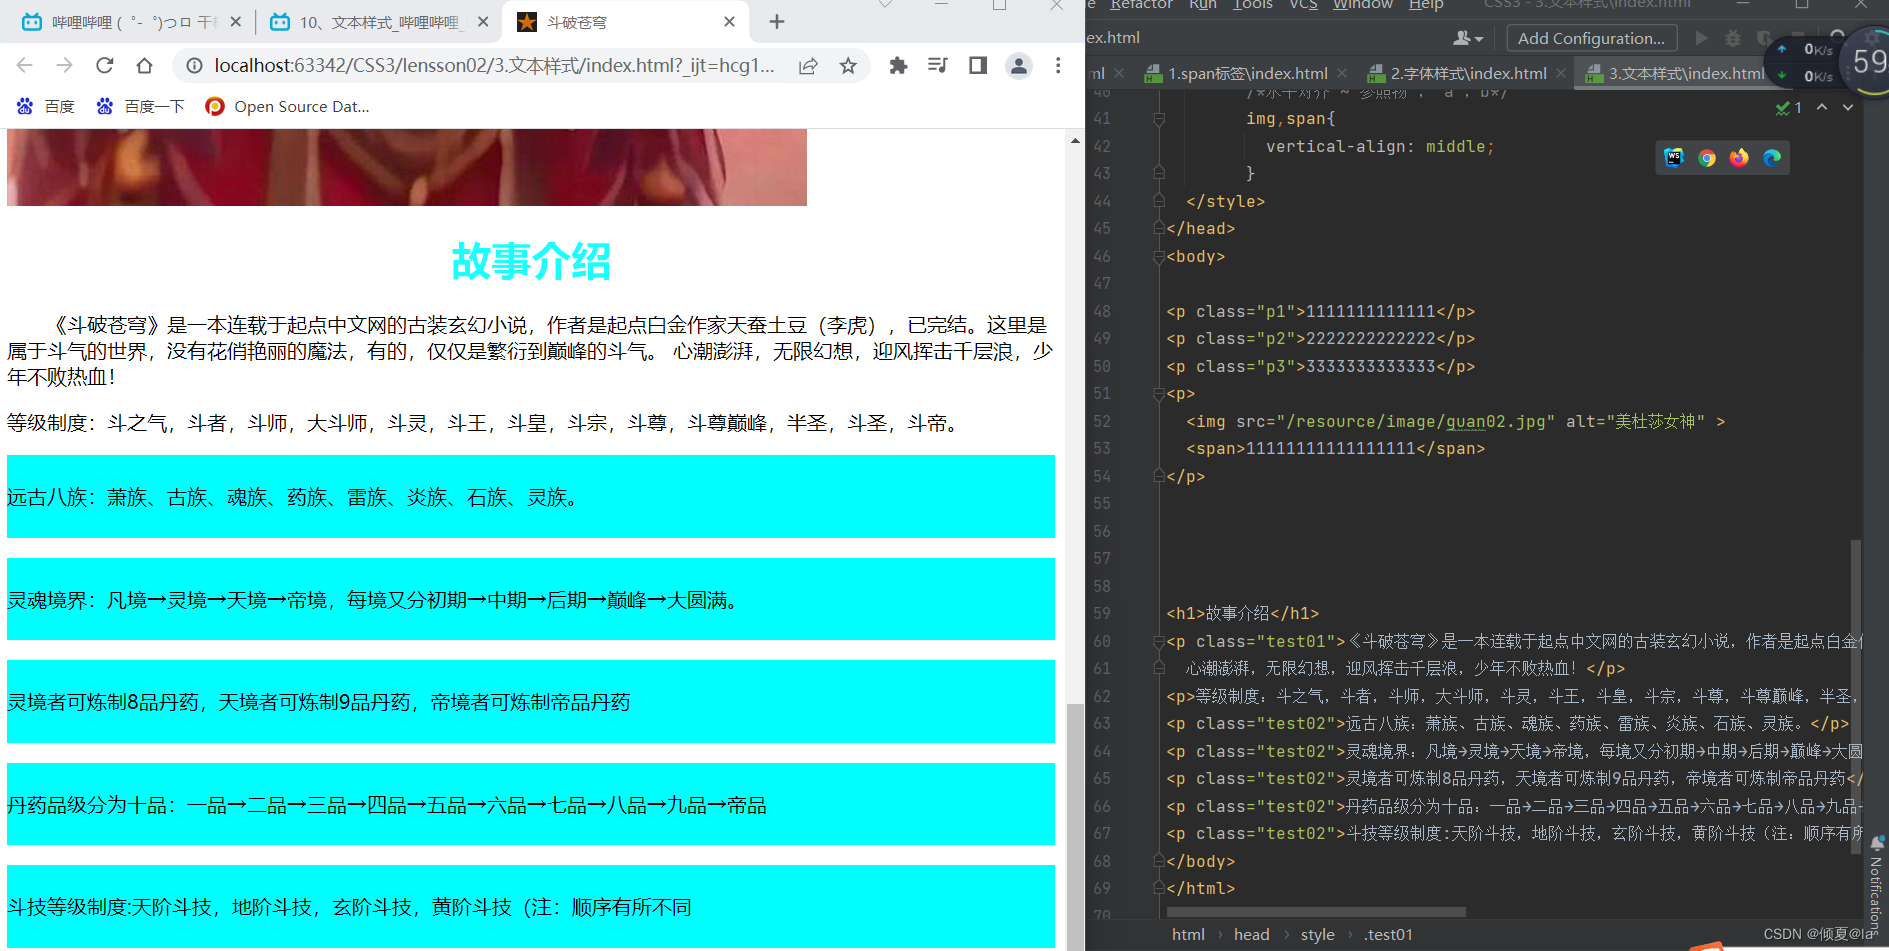The width and height of the screenshot is (1889, 951).
Task: Click the style breadcrumb in the editor footer
Action: pyautogui.click(x=1317, y=934)
